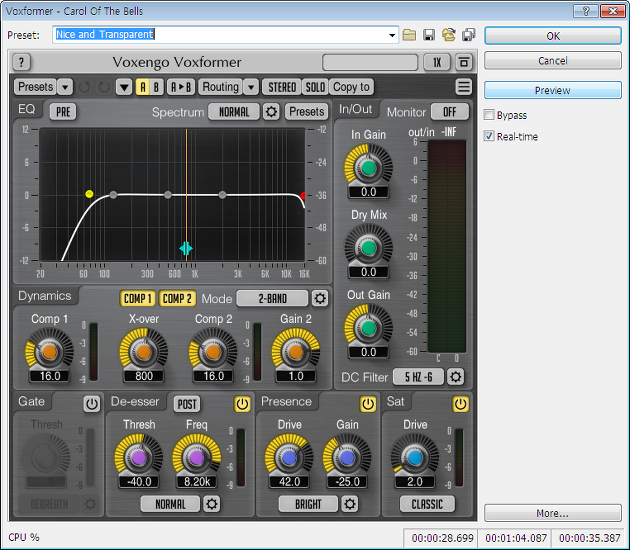Toggle De-esser power button

pyautogui.click(x=242, y=404)
